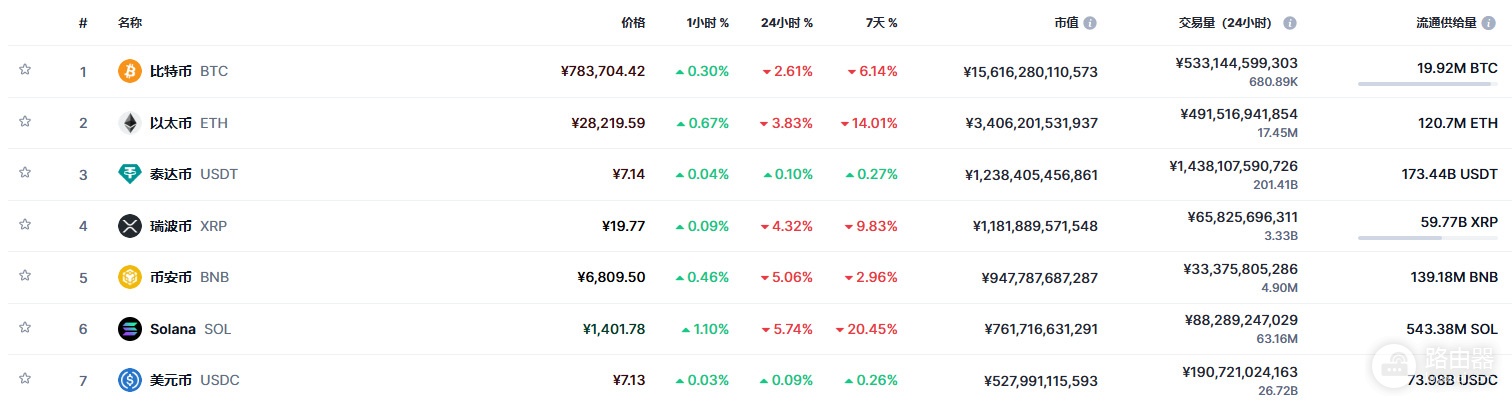Viewport: 1512px width, 406px height.
Task: Sort table by 价格 column header
Action: point(633,22)
